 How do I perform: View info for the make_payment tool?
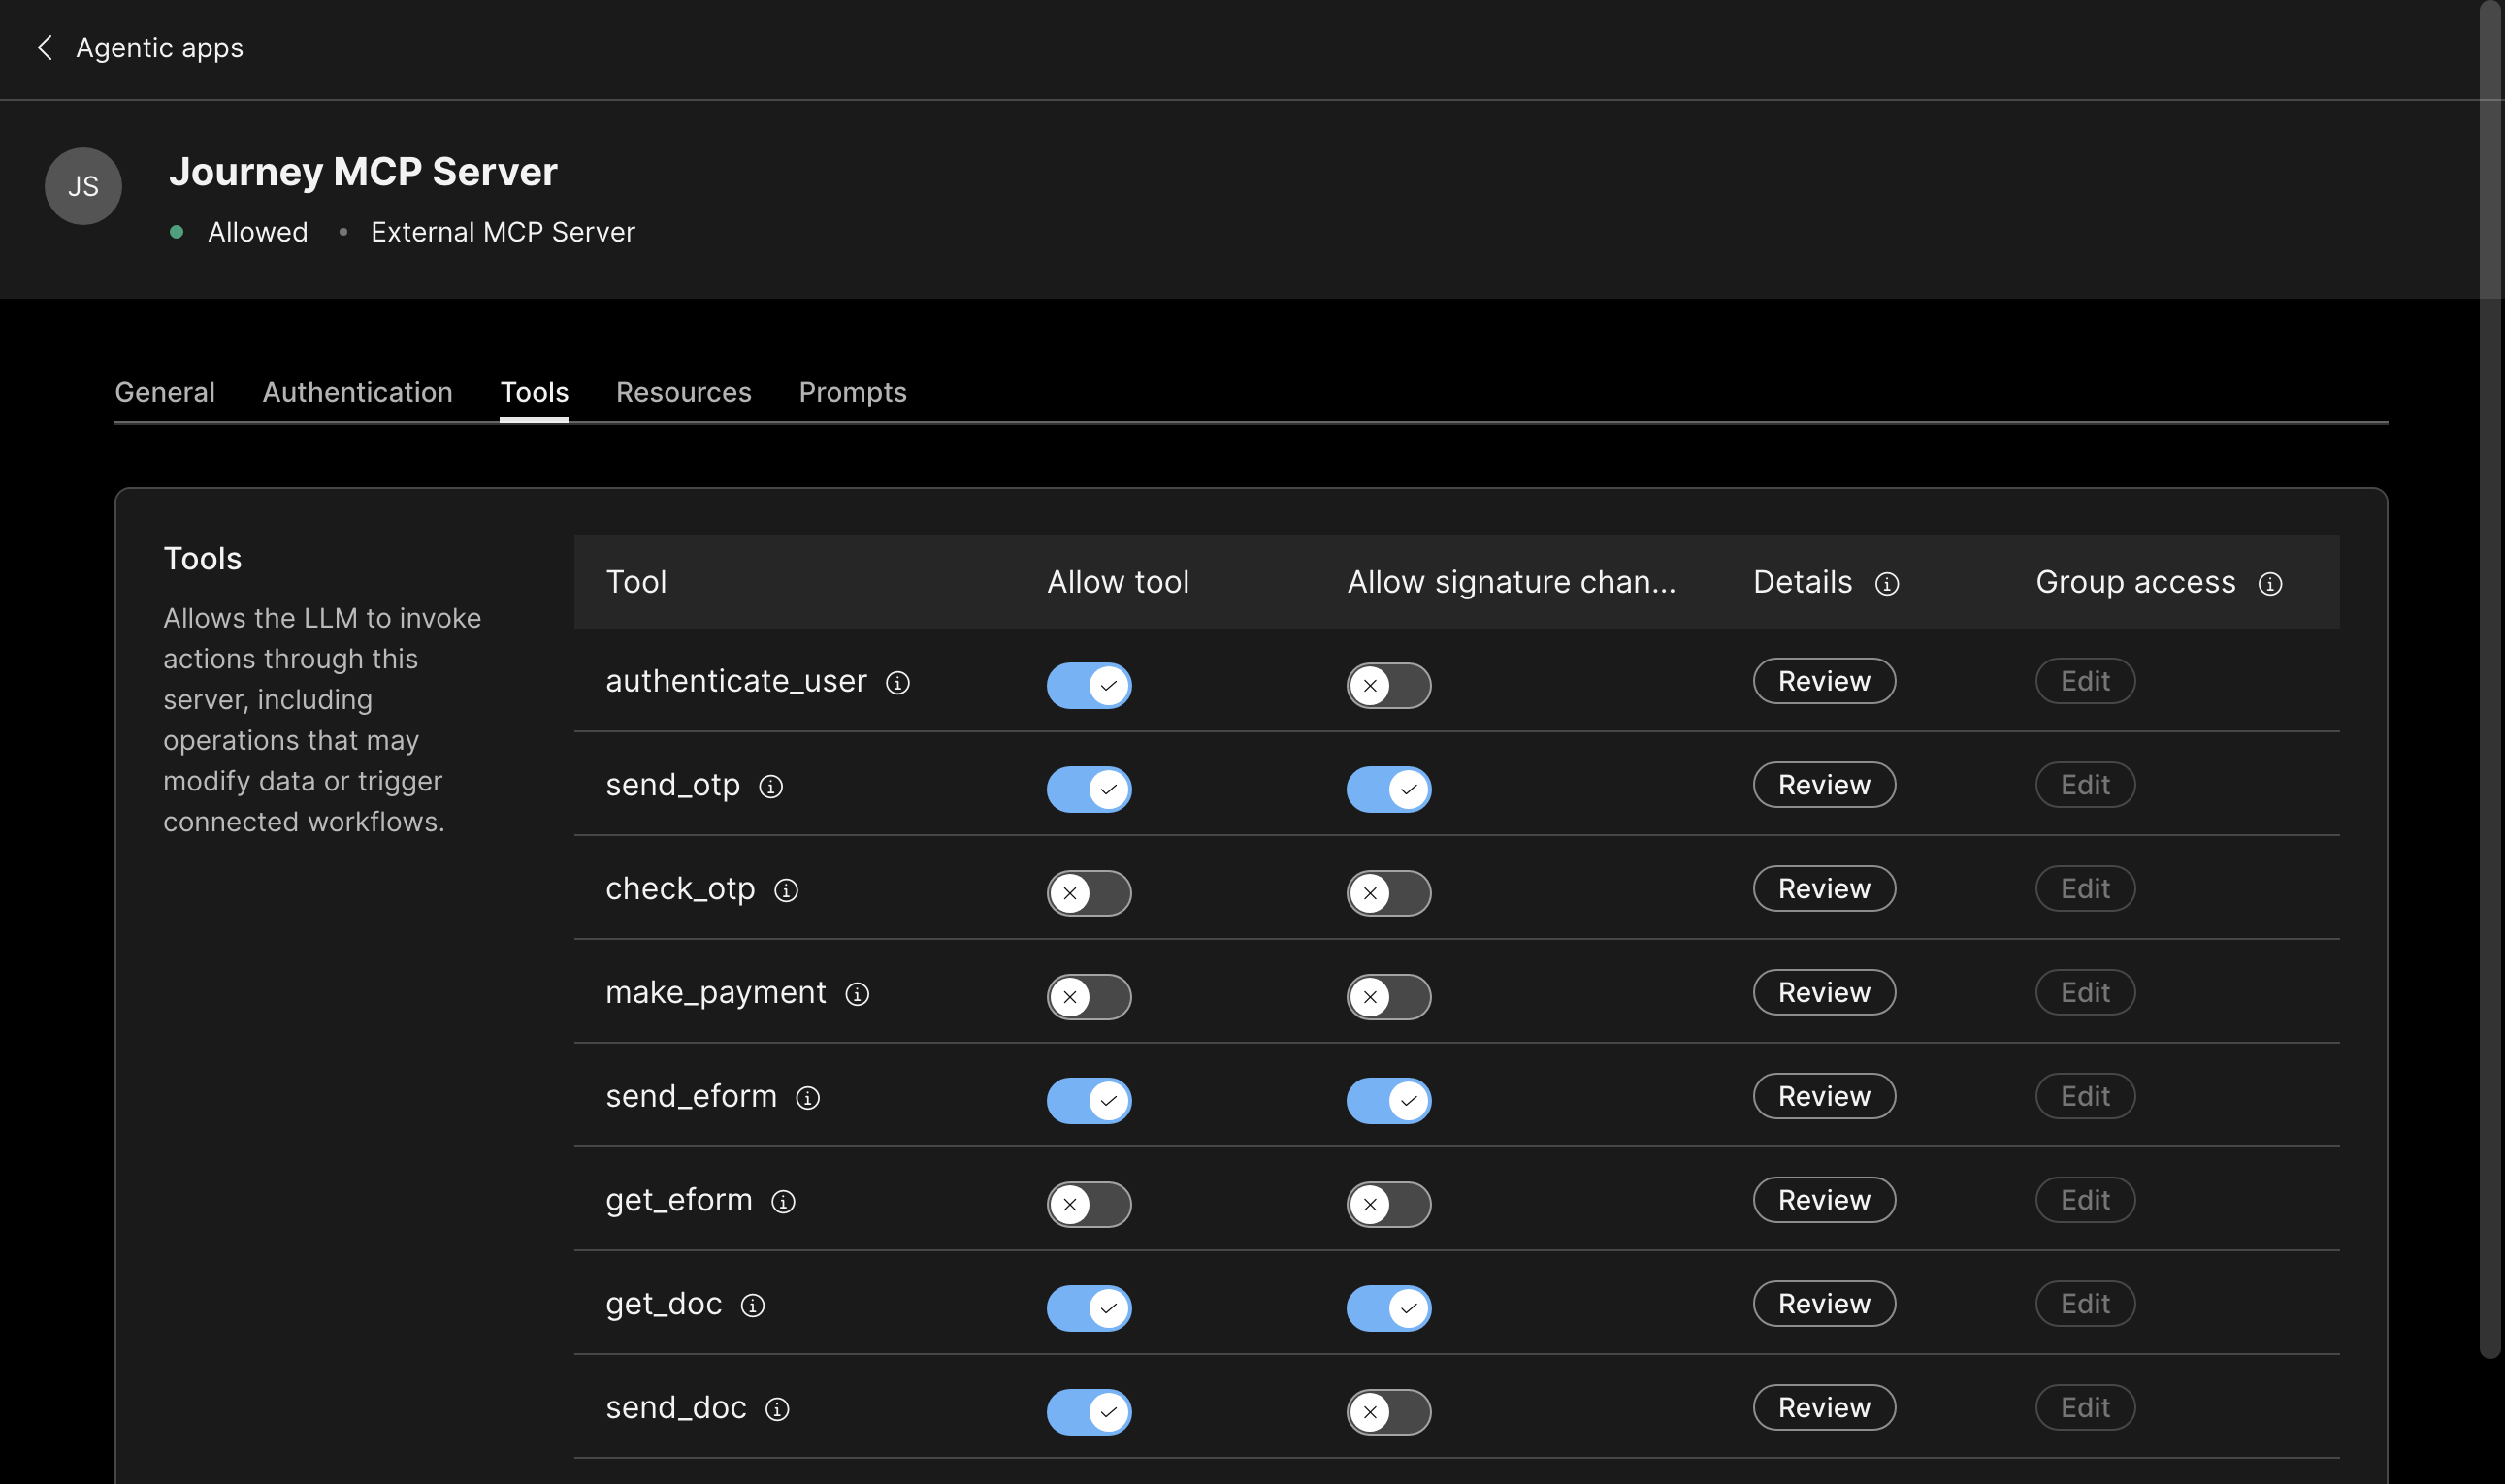click(x=857, y=995)
